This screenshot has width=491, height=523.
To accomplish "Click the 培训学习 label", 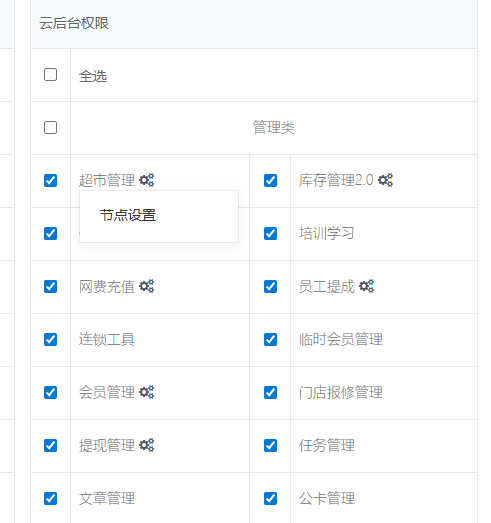I will click(326, 233).
